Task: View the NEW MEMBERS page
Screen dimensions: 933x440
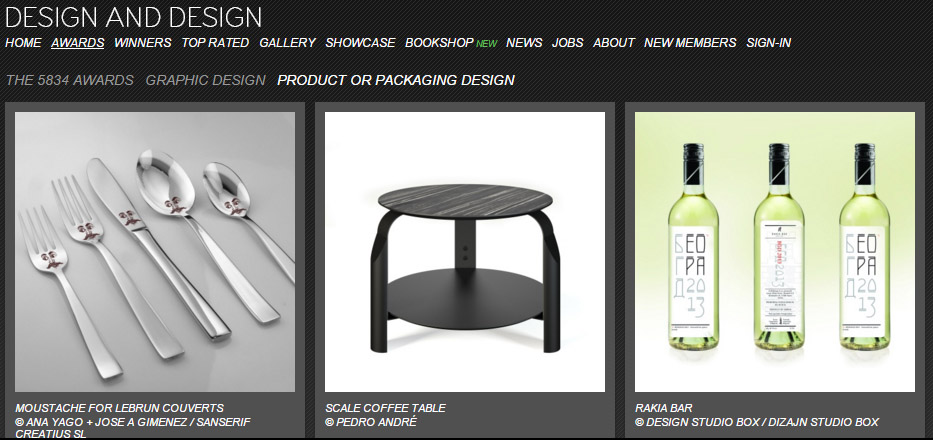Action: point(690,43)
